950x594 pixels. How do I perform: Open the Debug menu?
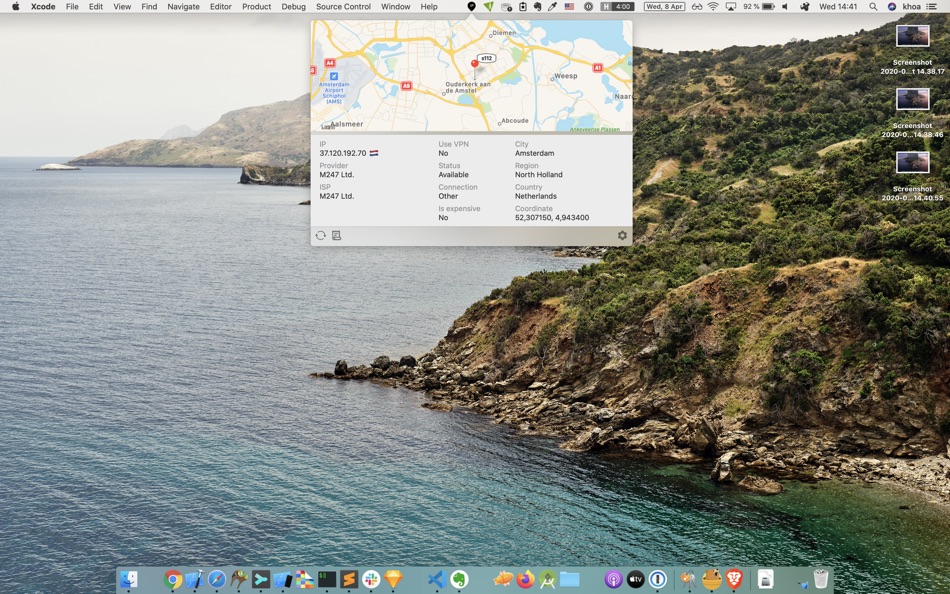click(293, 7)
